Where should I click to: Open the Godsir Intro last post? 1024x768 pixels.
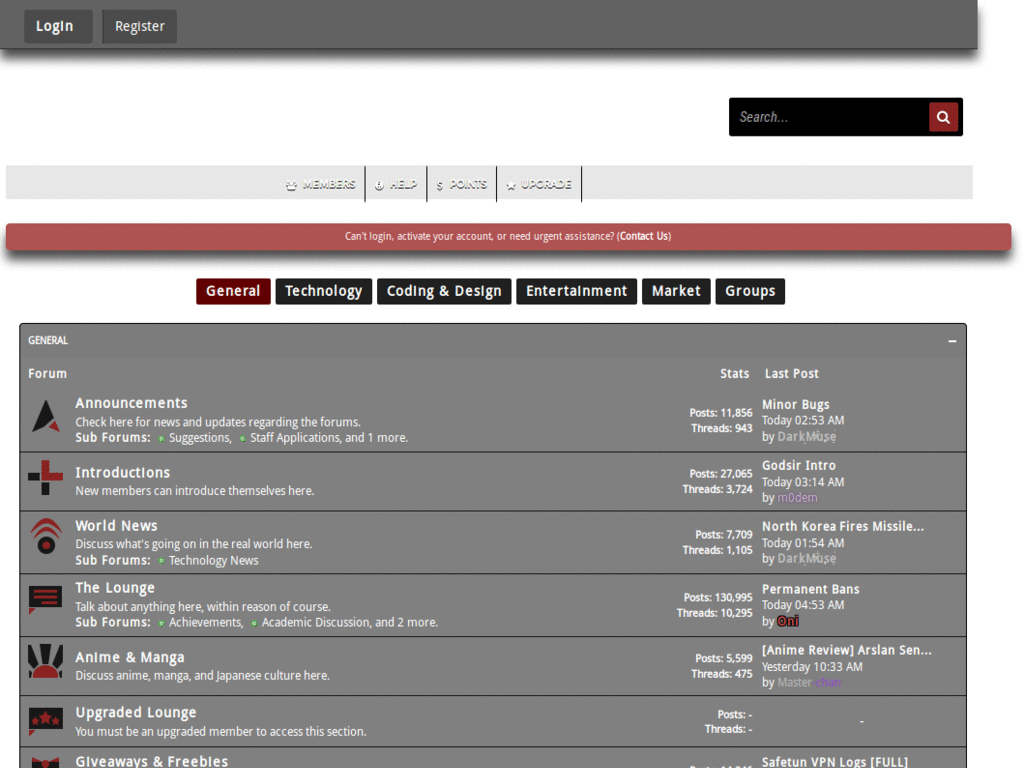(x=799, y=466)
